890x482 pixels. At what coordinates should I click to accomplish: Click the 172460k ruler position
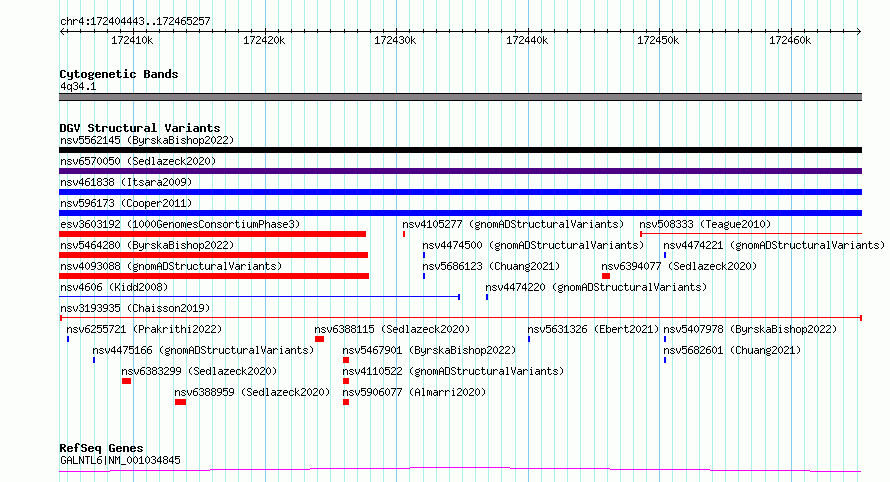(x=790, y=40)
